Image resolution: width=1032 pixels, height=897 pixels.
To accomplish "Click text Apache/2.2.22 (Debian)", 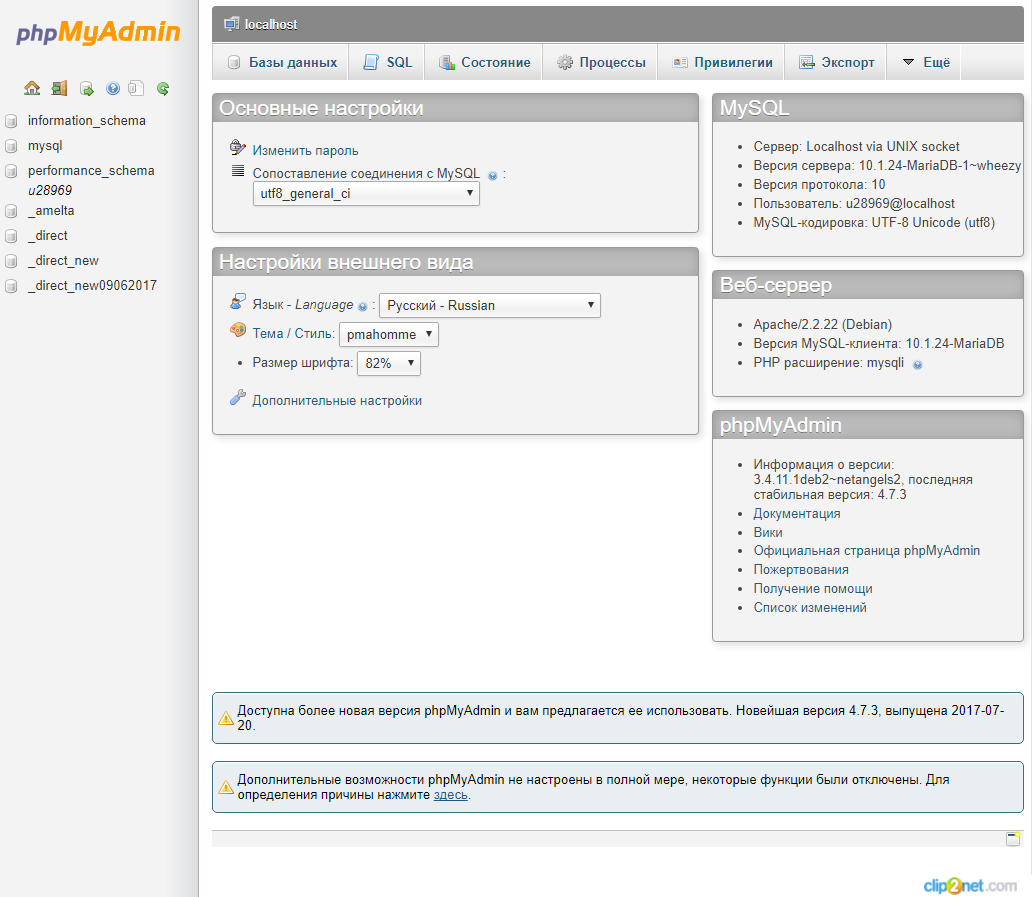I will 822,325.
